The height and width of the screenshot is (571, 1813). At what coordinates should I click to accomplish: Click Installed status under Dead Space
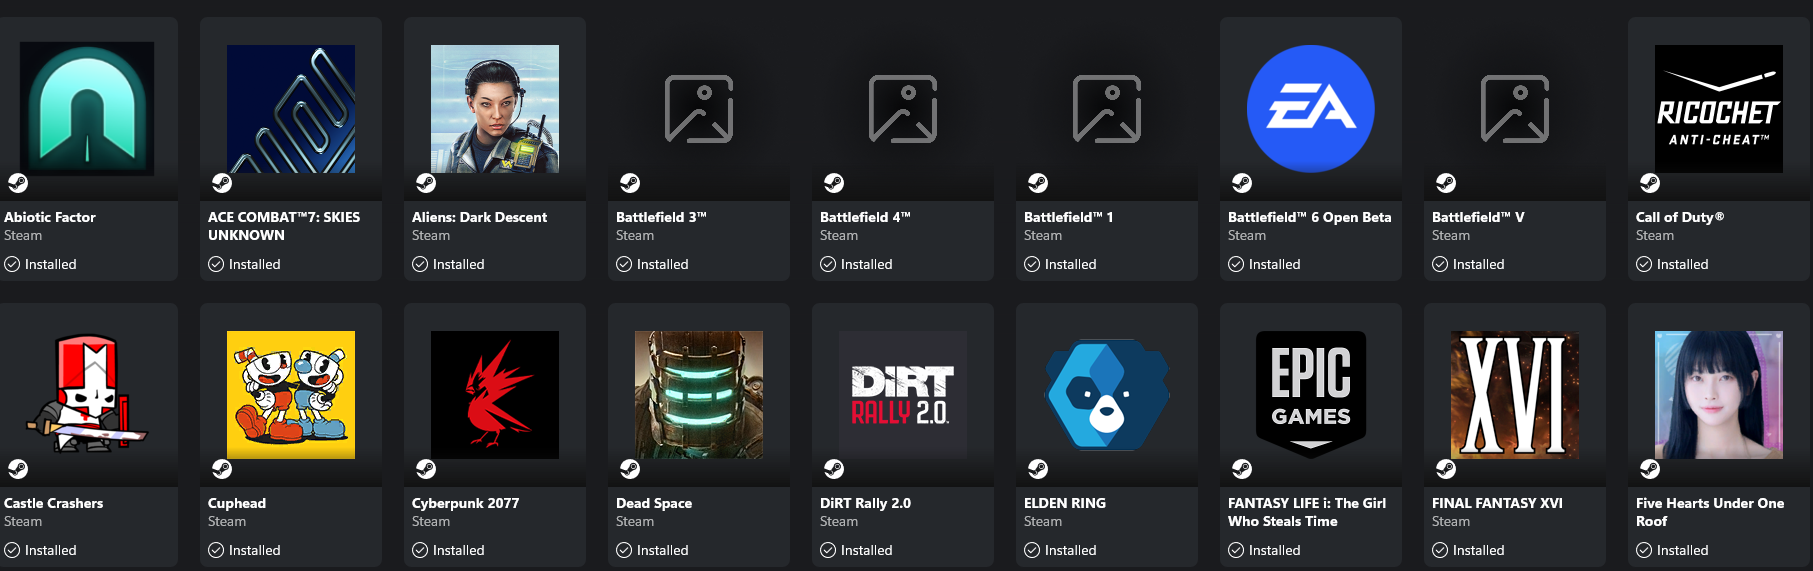653,550
